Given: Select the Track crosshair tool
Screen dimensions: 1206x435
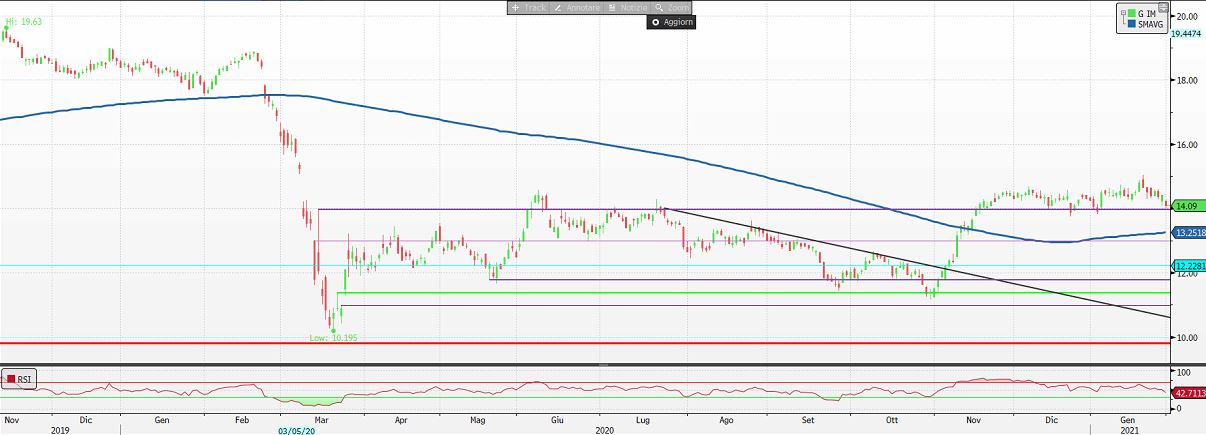Looking at the screenshot, I should click(528, 7).
